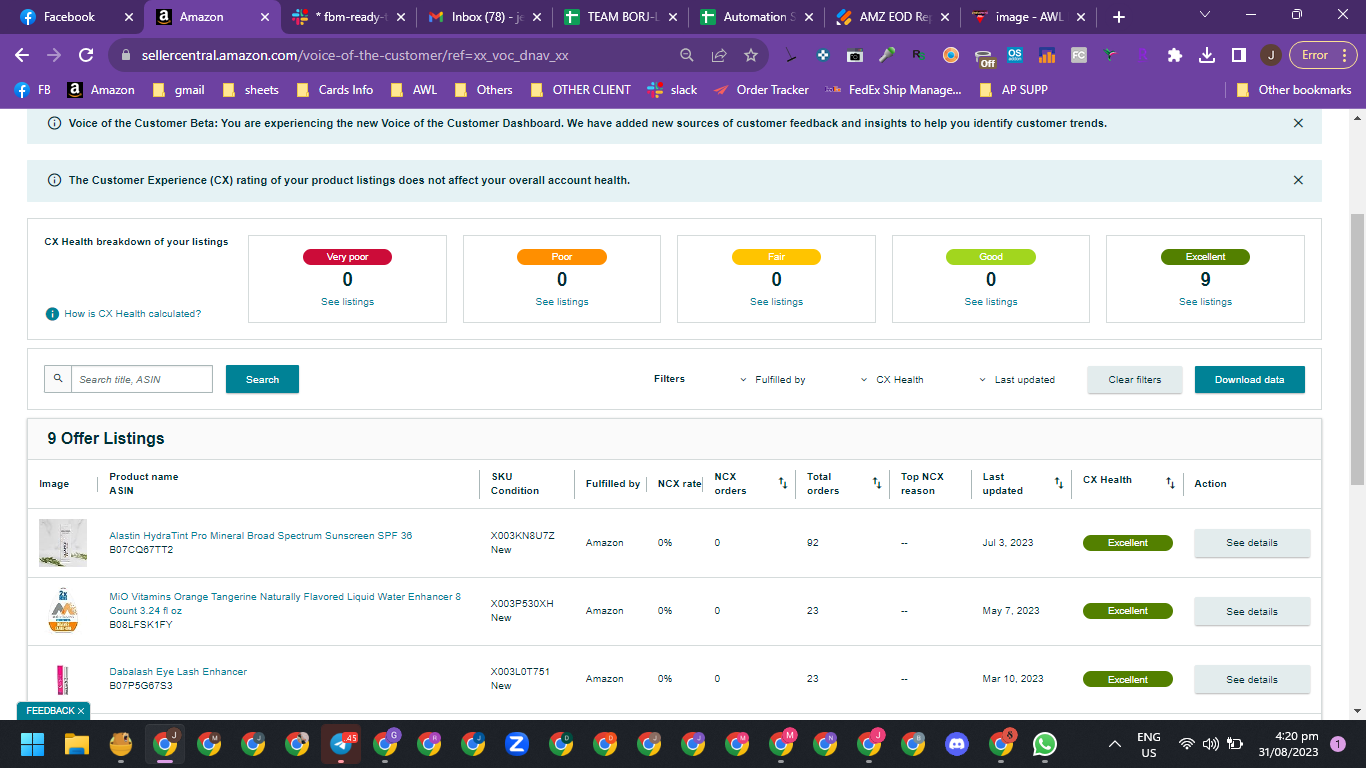
Task: Open the AP SUPP bookmark folder
Action: [x=1012, y=90]
